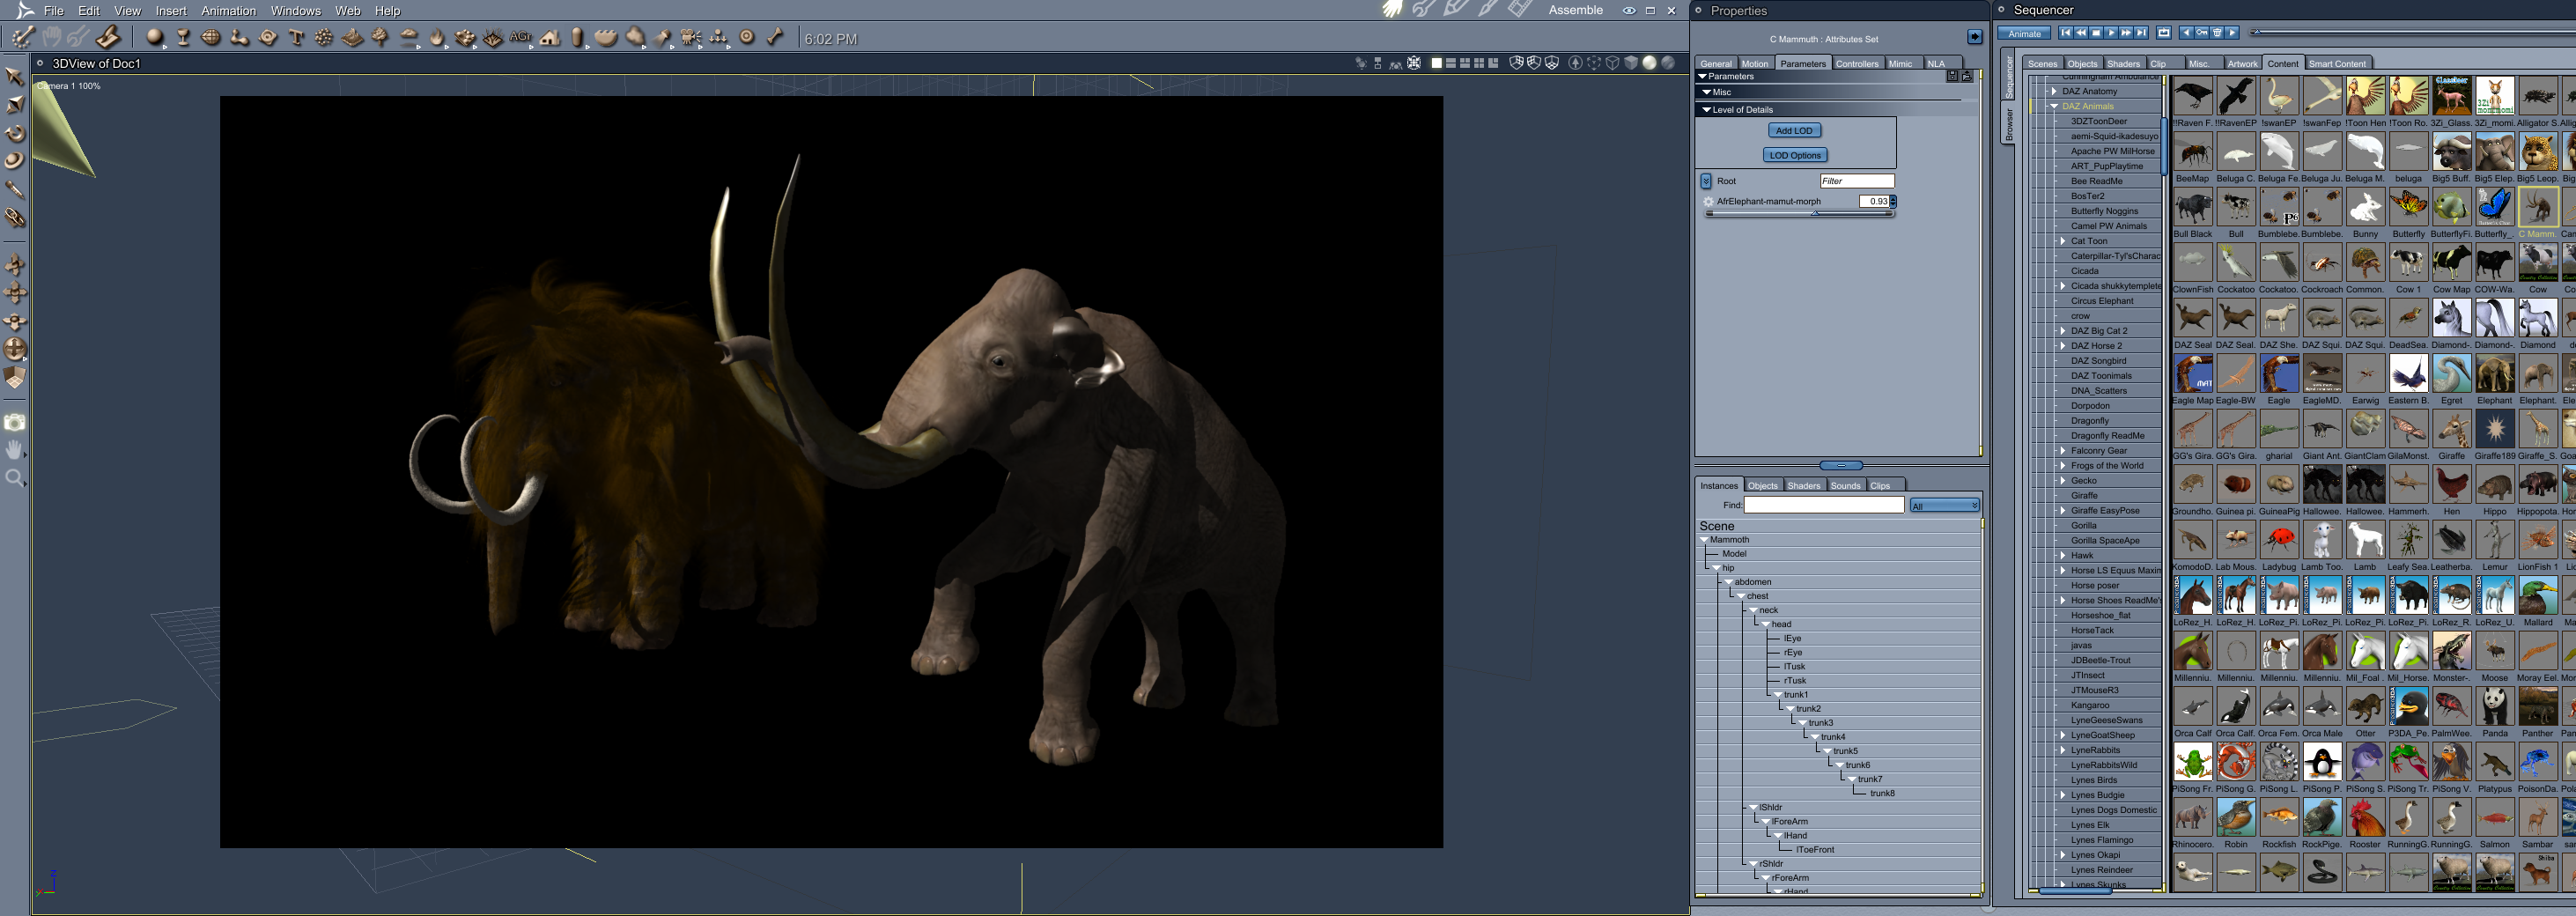Screen dimensions: 2576x916
Task: Stop playback in Sequencer
Action: click(2096, 33)
